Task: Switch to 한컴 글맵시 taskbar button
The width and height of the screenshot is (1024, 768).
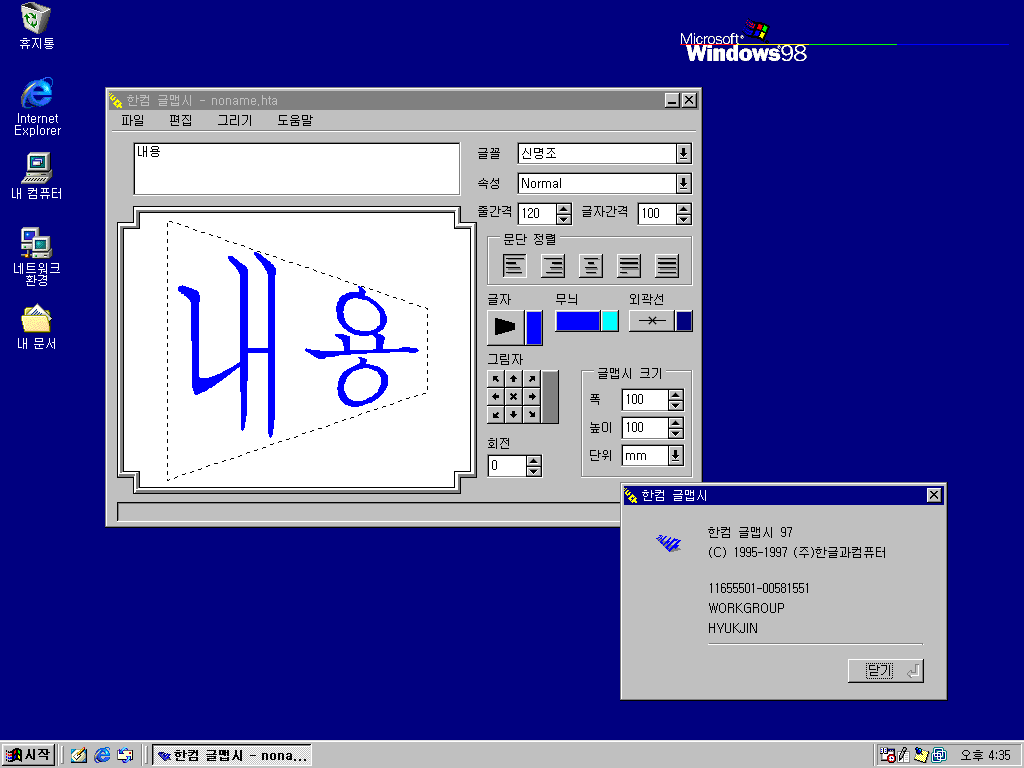Action: point(232,755)
